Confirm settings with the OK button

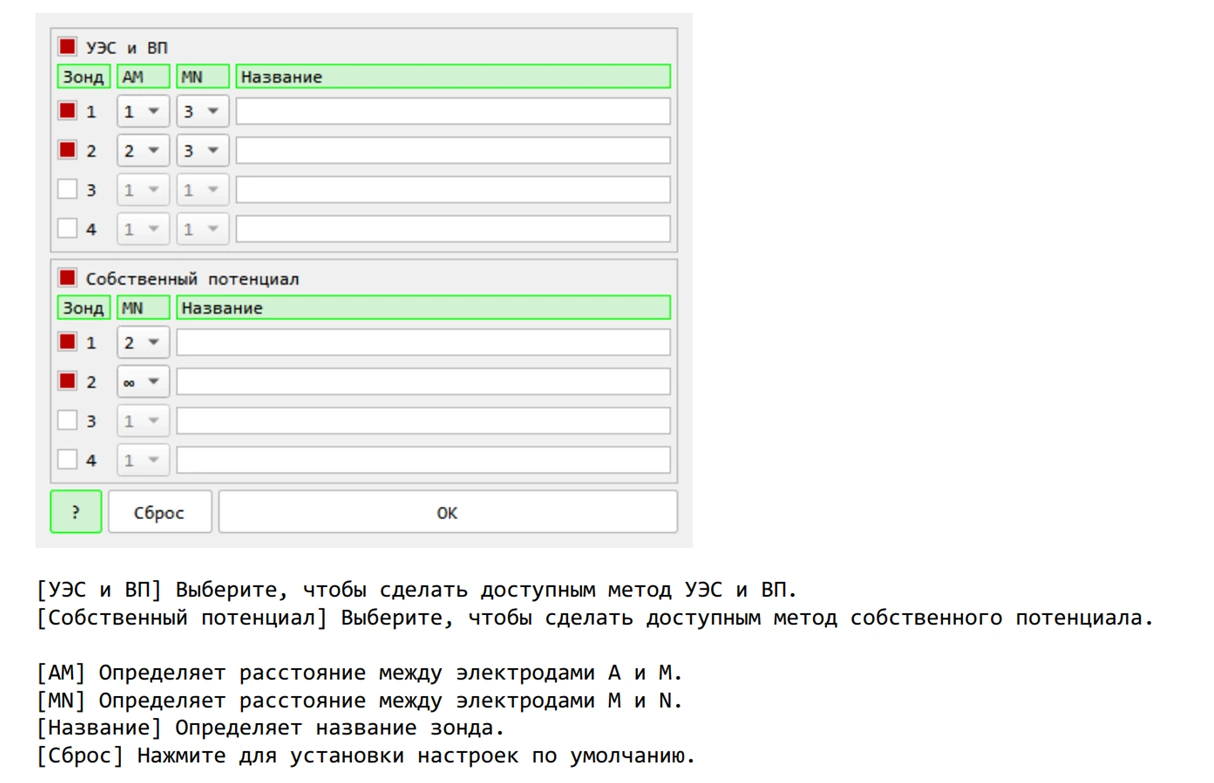tap(447, 512)
